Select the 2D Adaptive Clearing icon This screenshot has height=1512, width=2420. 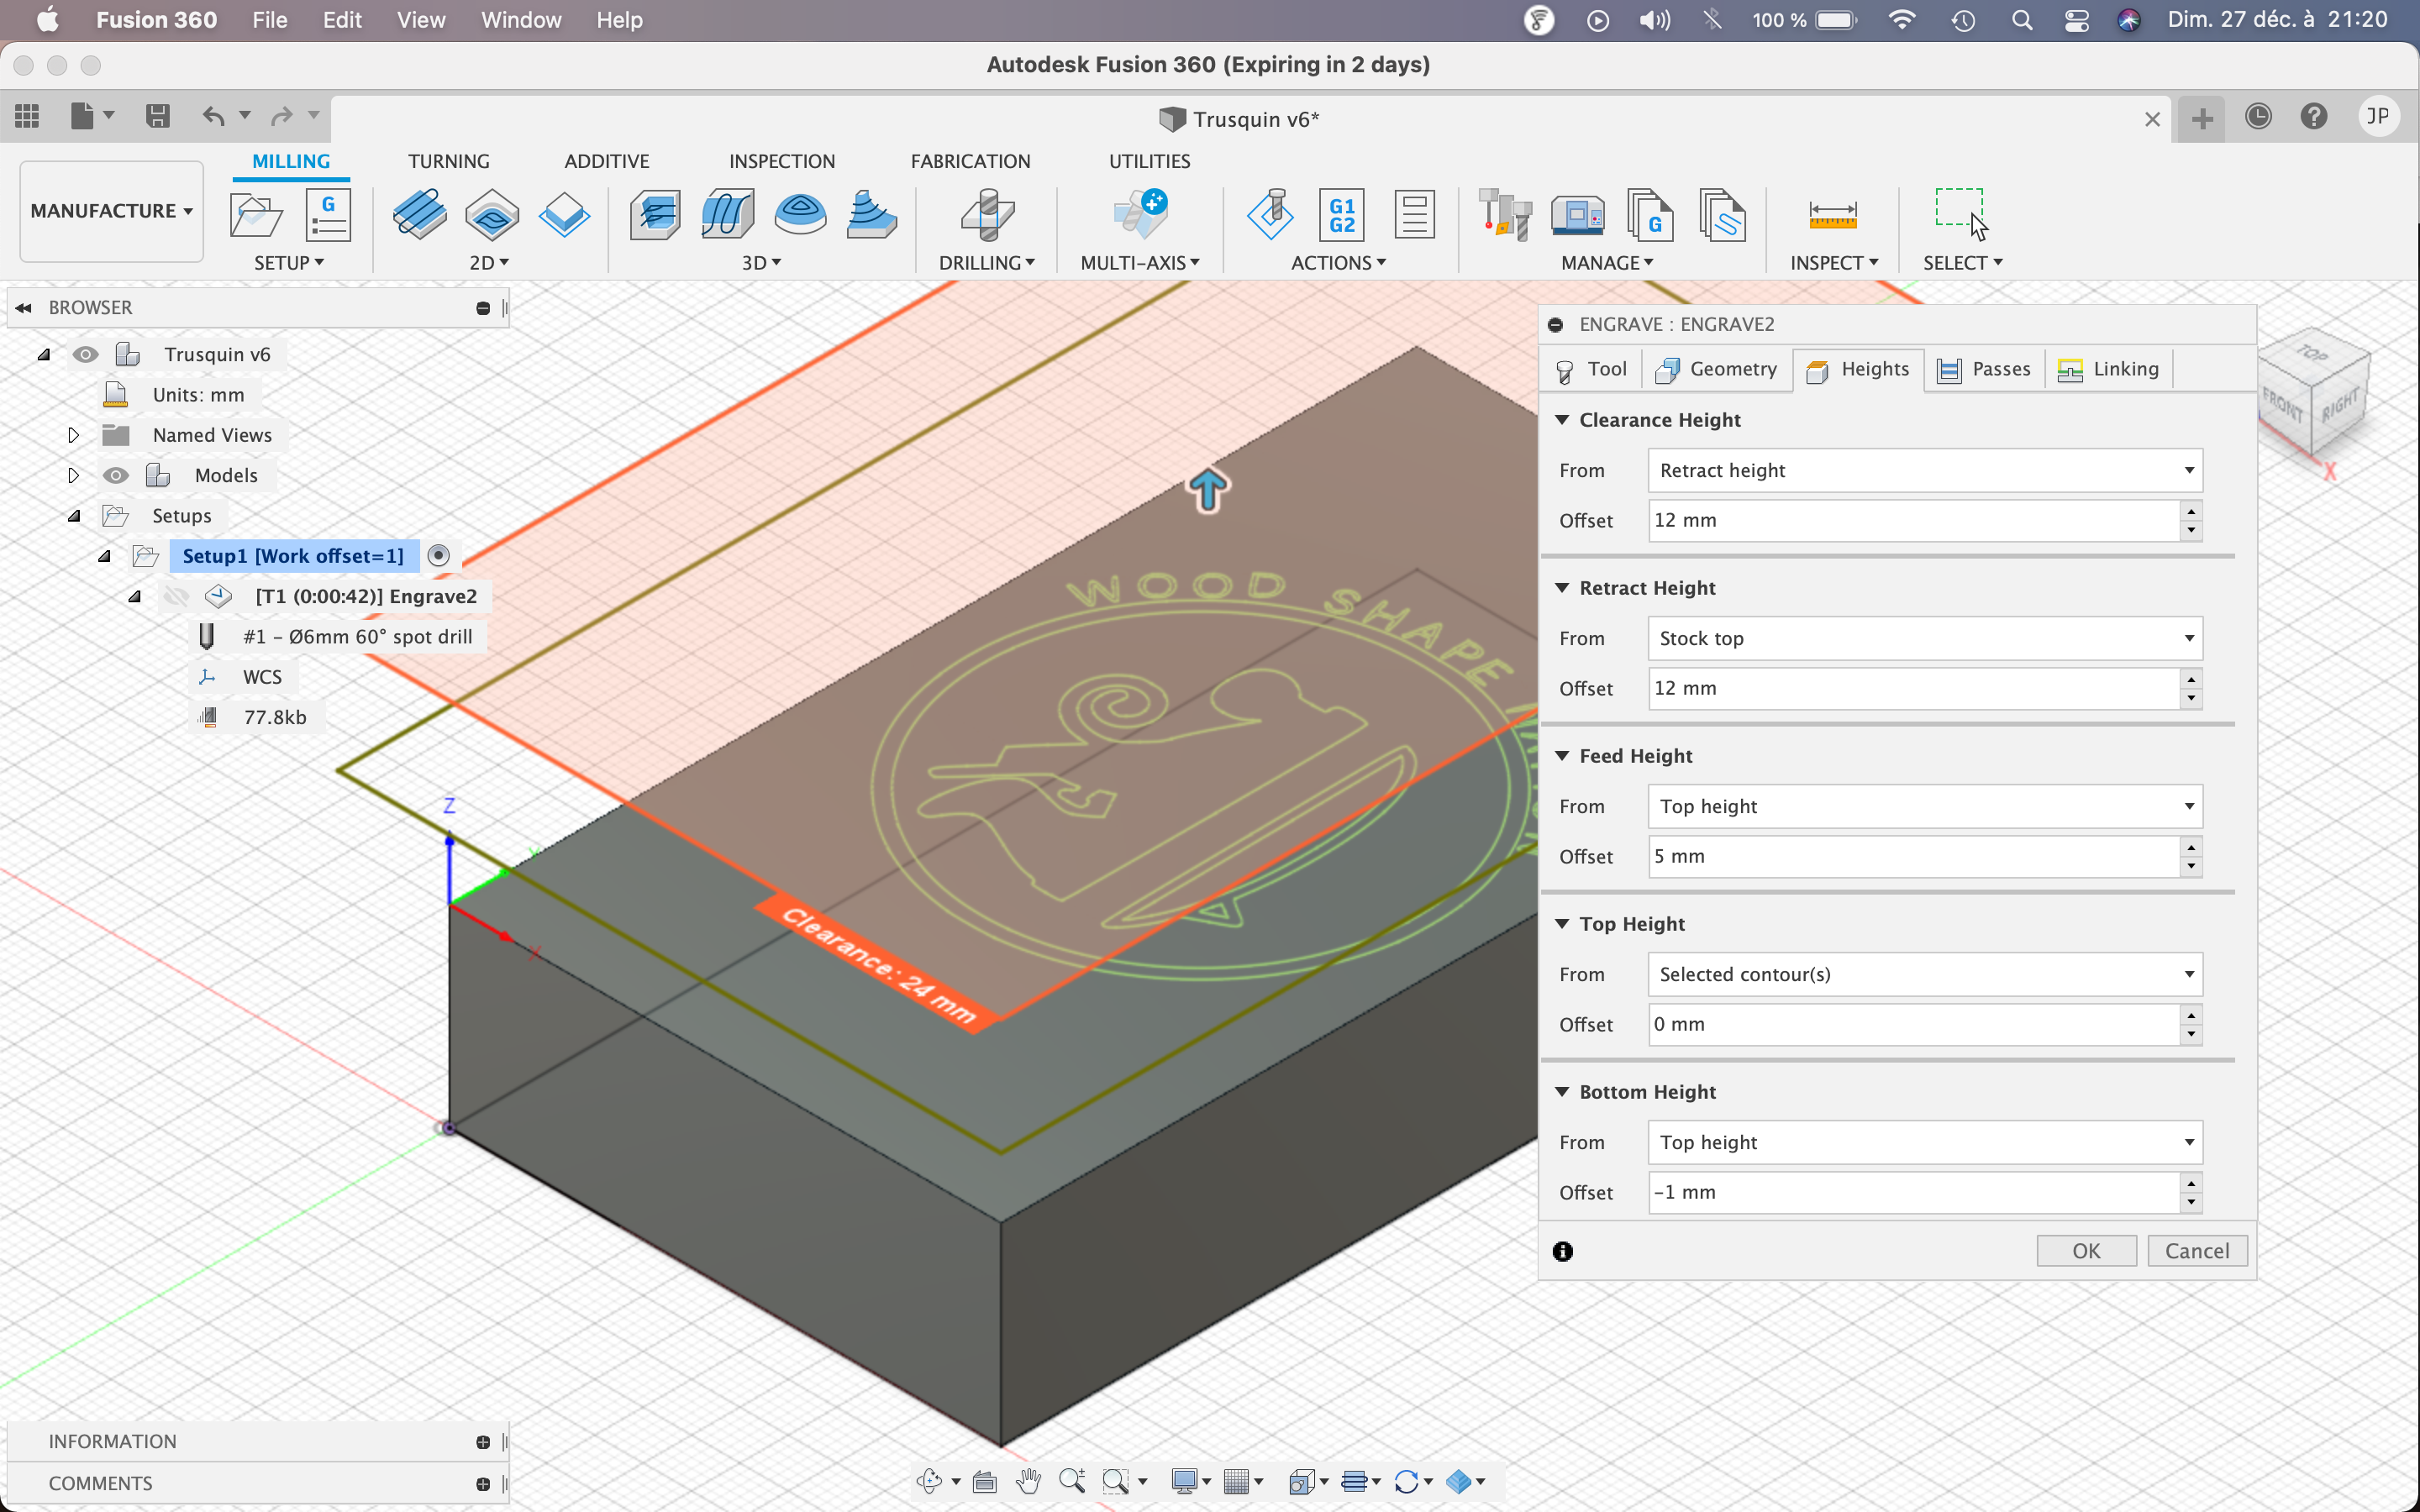pos(420,215)
